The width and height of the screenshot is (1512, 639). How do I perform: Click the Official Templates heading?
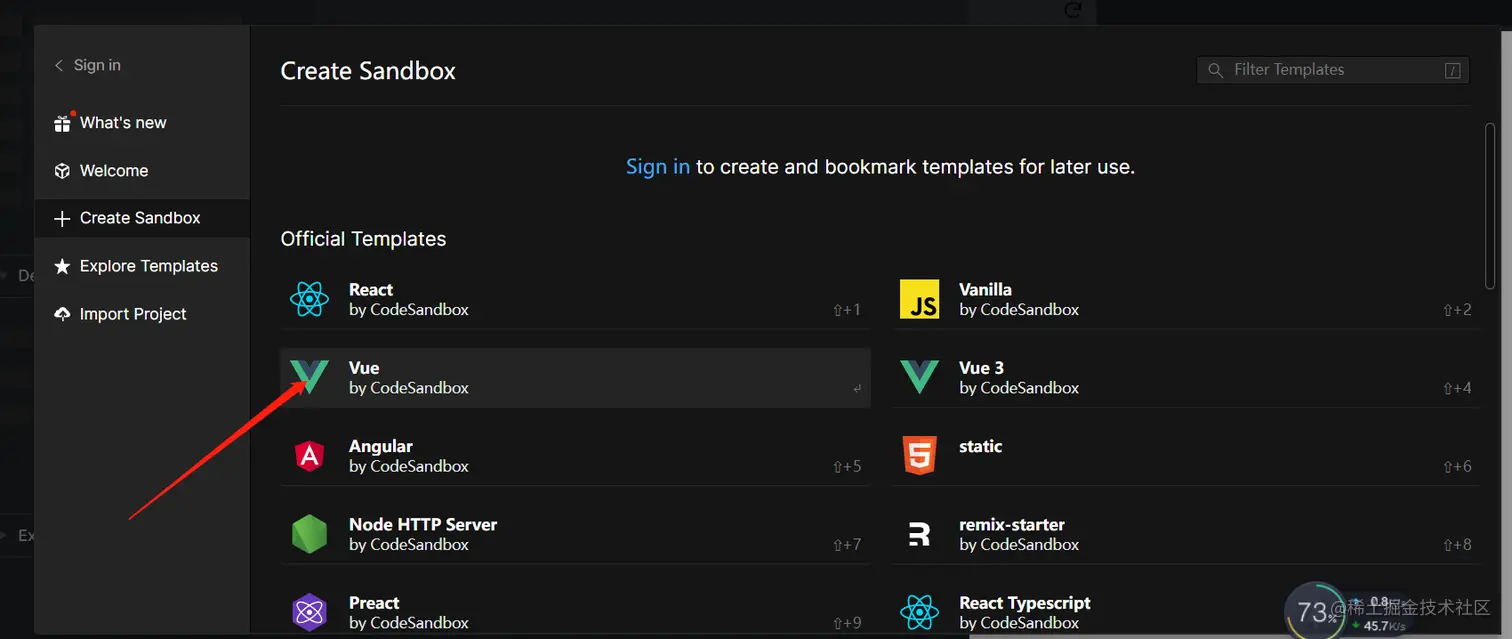tap(363, 239)
